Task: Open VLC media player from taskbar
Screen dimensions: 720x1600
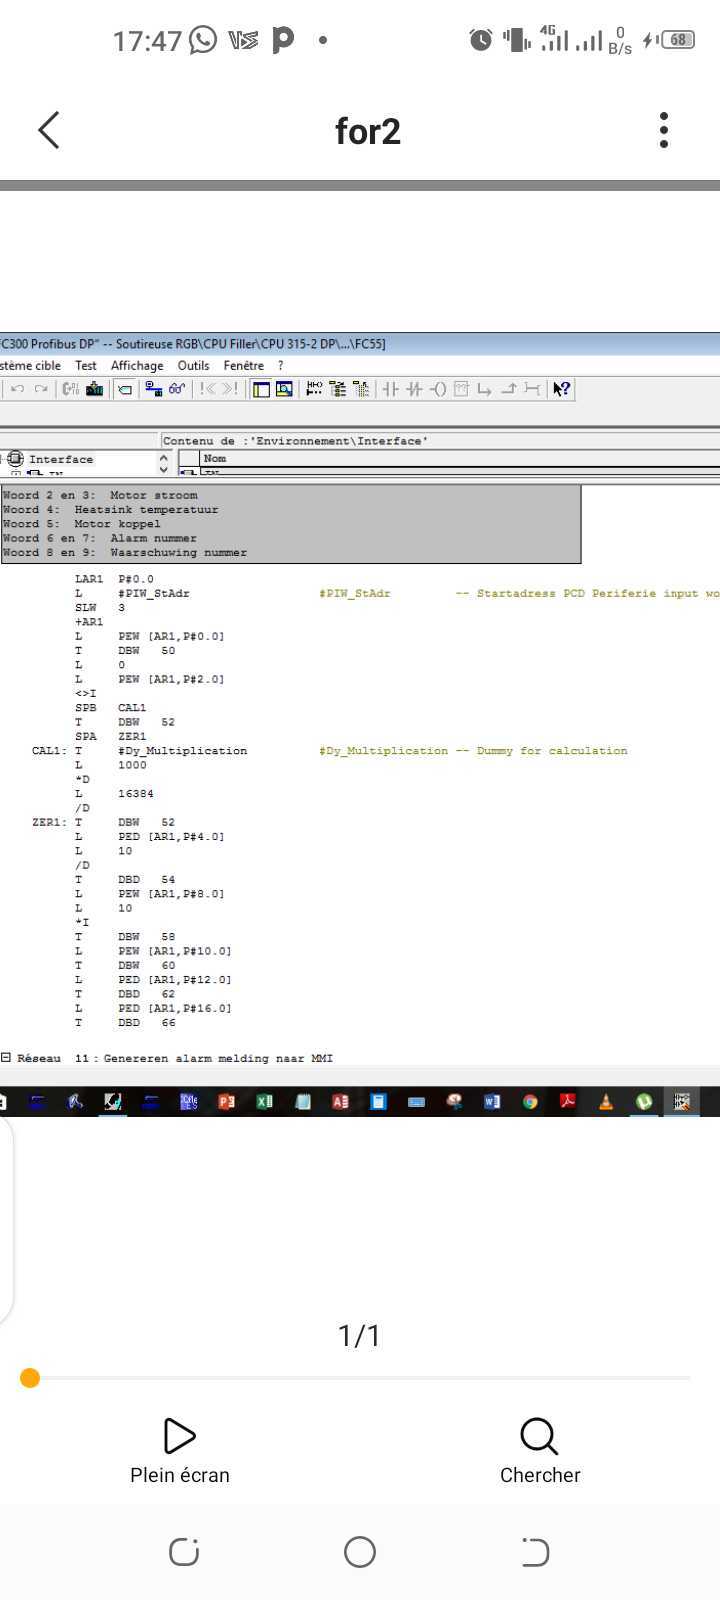Action: [x=606, y=1101]
